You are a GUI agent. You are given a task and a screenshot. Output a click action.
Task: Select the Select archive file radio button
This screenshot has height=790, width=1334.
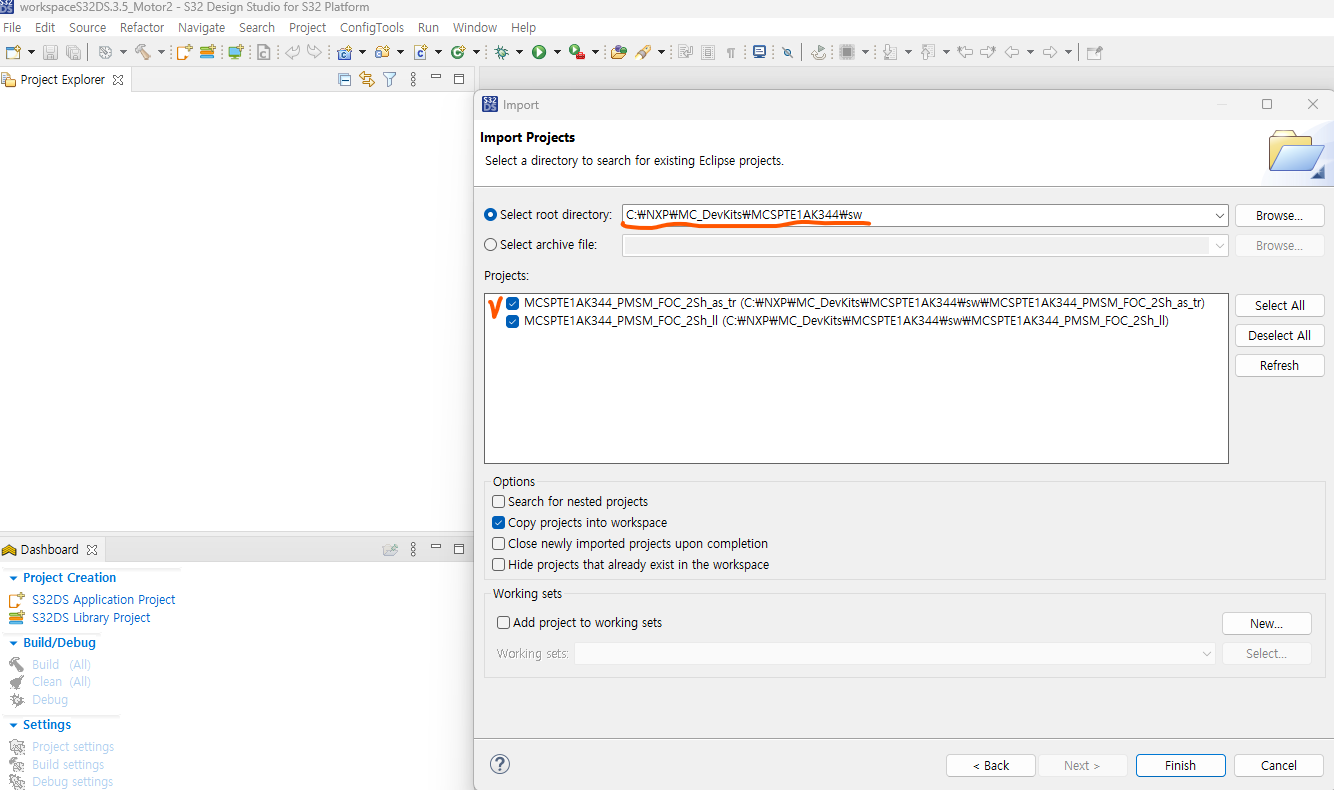[x=490, y=244]
